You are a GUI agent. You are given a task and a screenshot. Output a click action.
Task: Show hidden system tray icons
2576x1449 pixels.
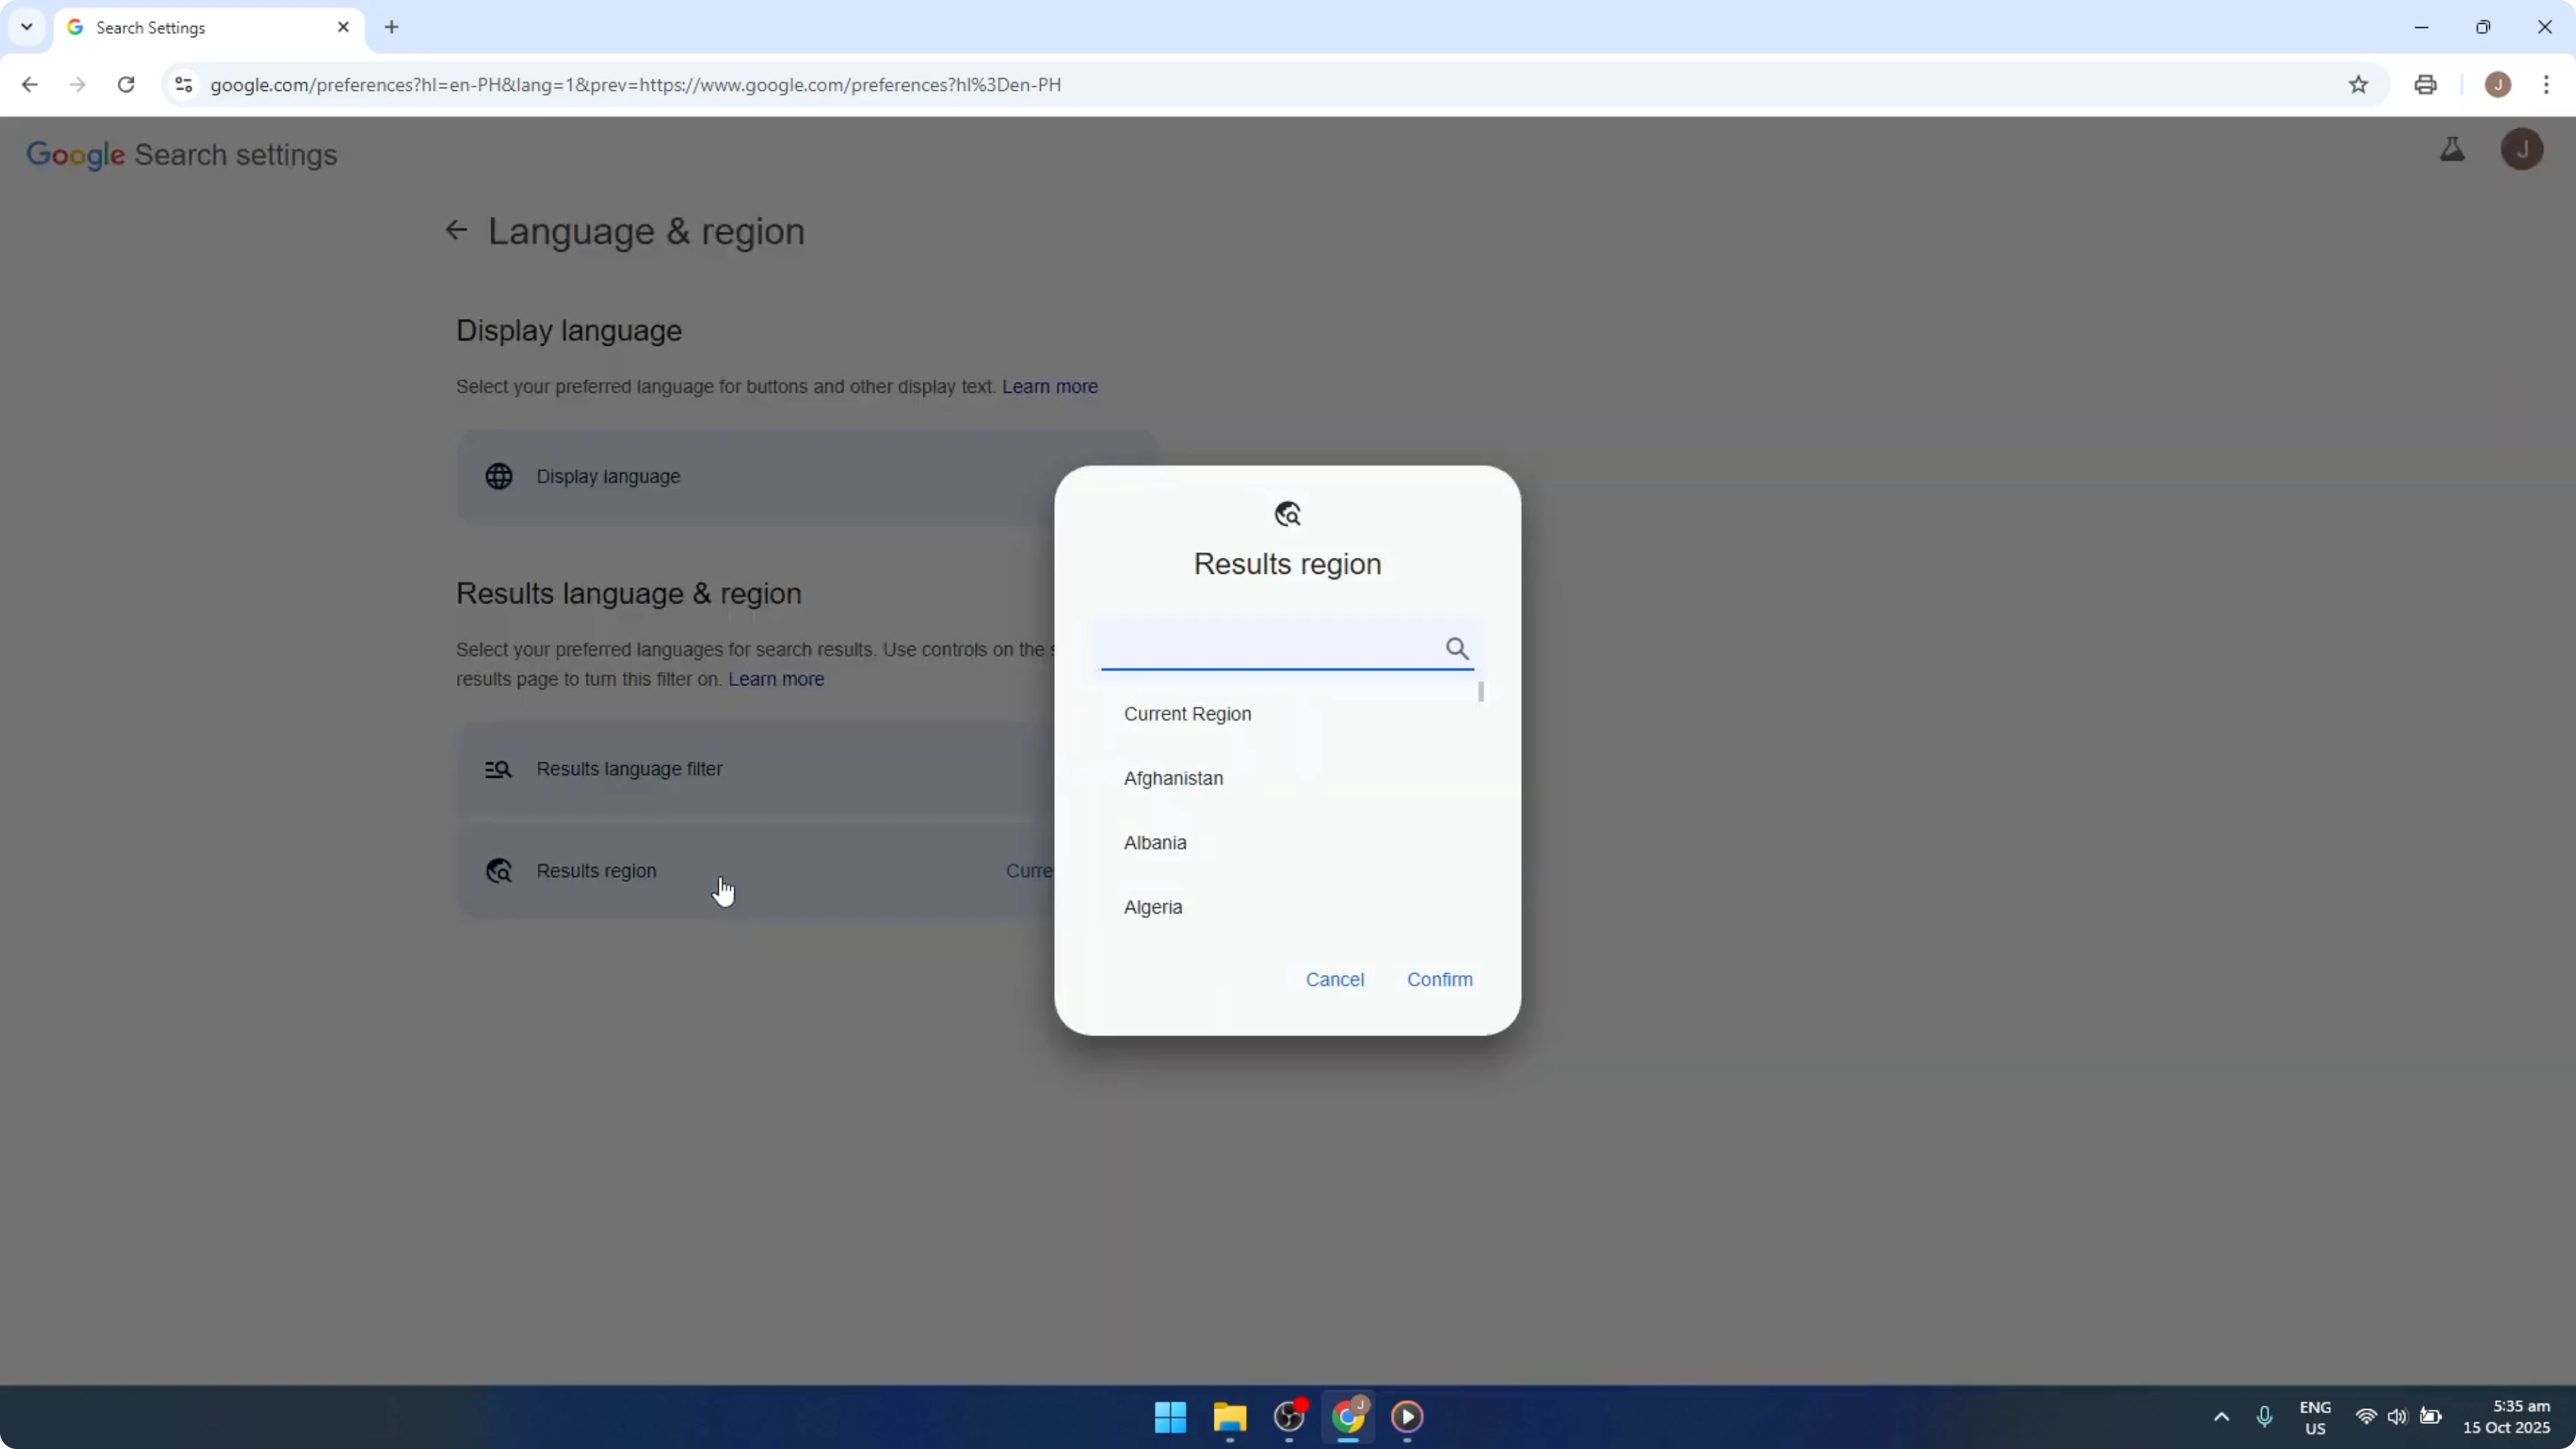[2221, 1417]
